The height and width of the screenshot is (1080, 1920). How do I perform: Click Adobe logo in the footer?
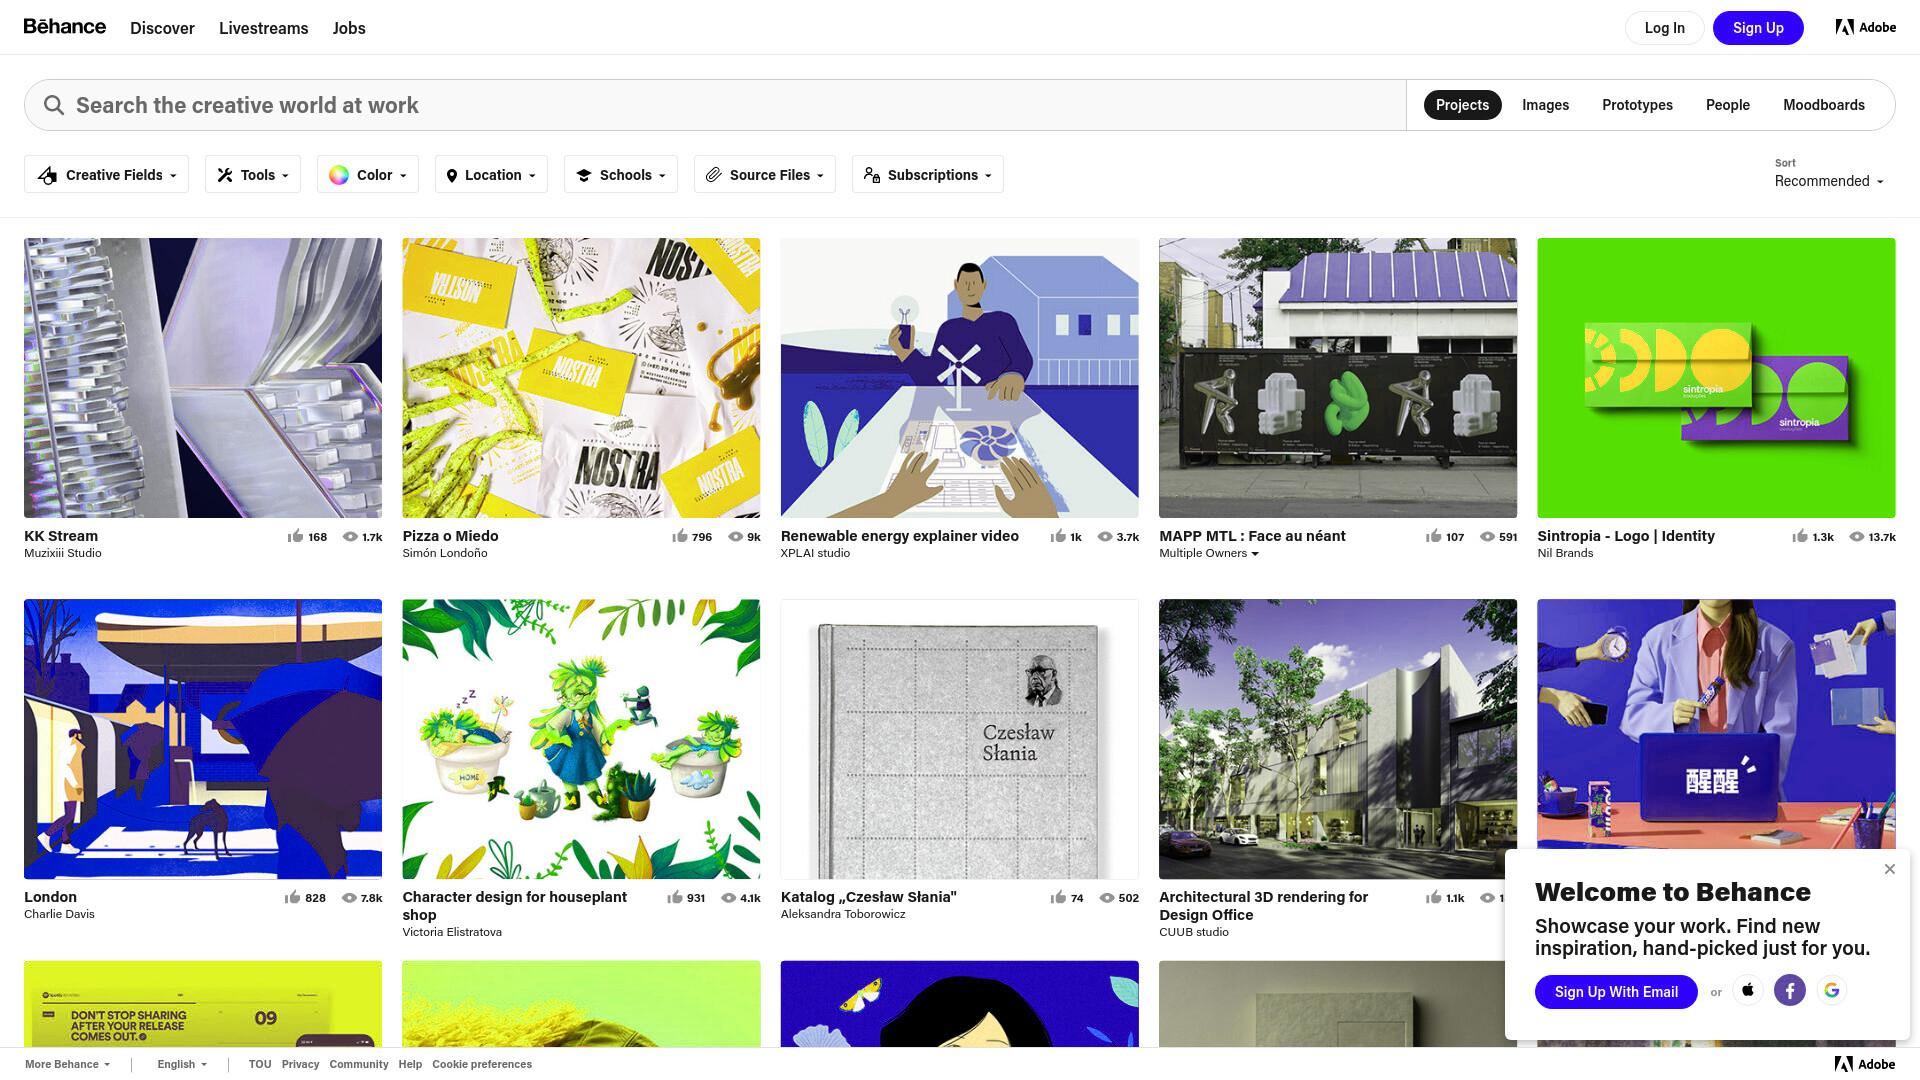[1865, 1064]
